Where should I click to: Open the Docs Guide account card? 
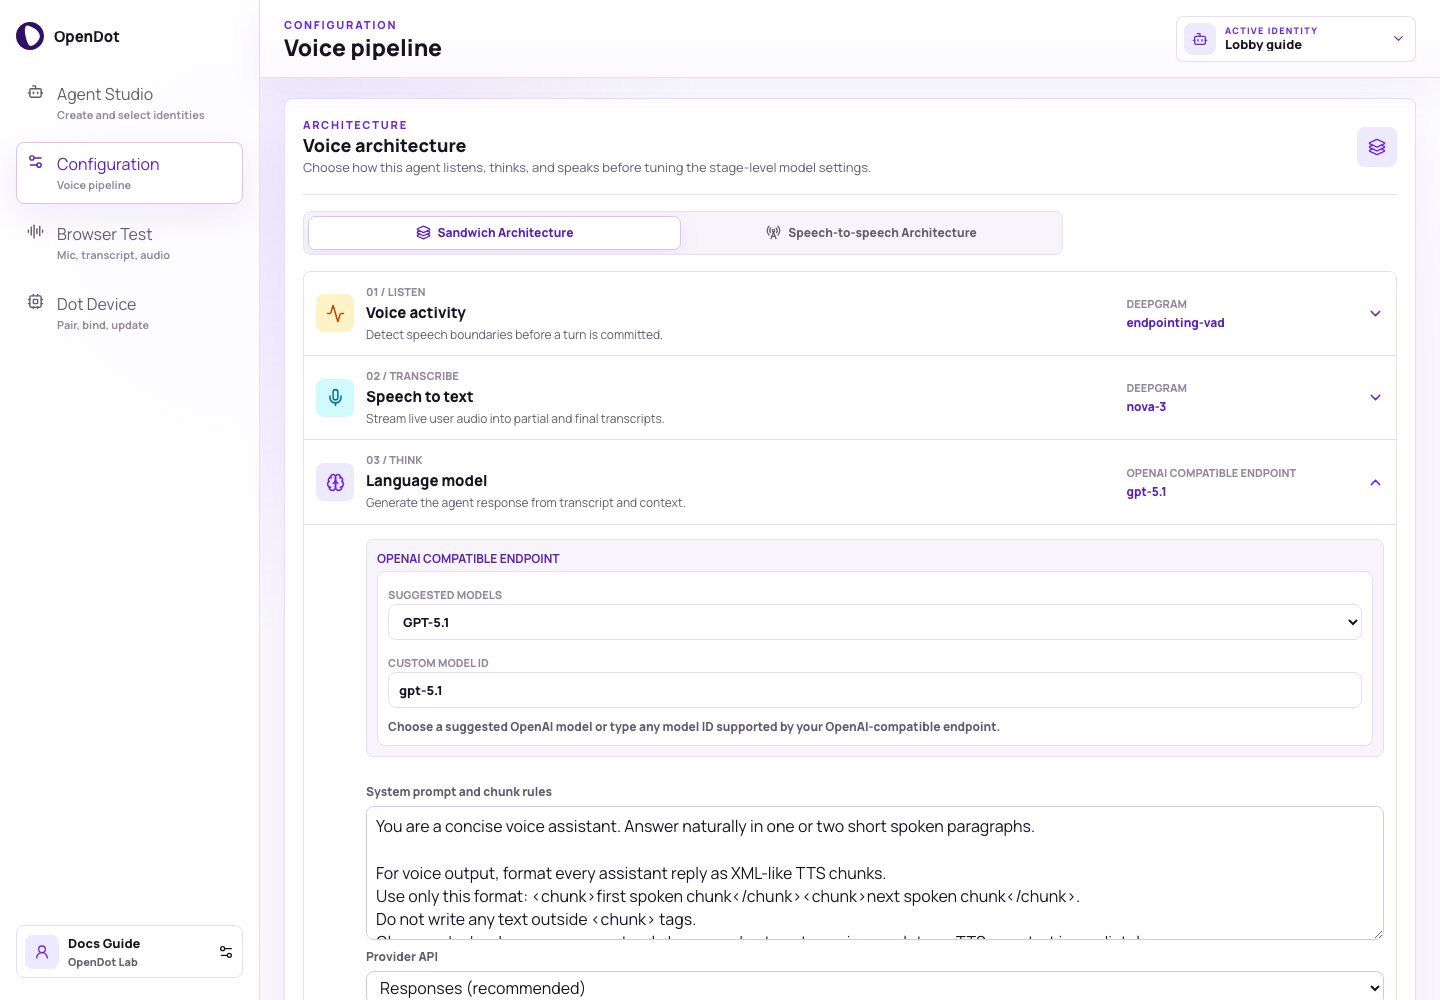point(129,952)
